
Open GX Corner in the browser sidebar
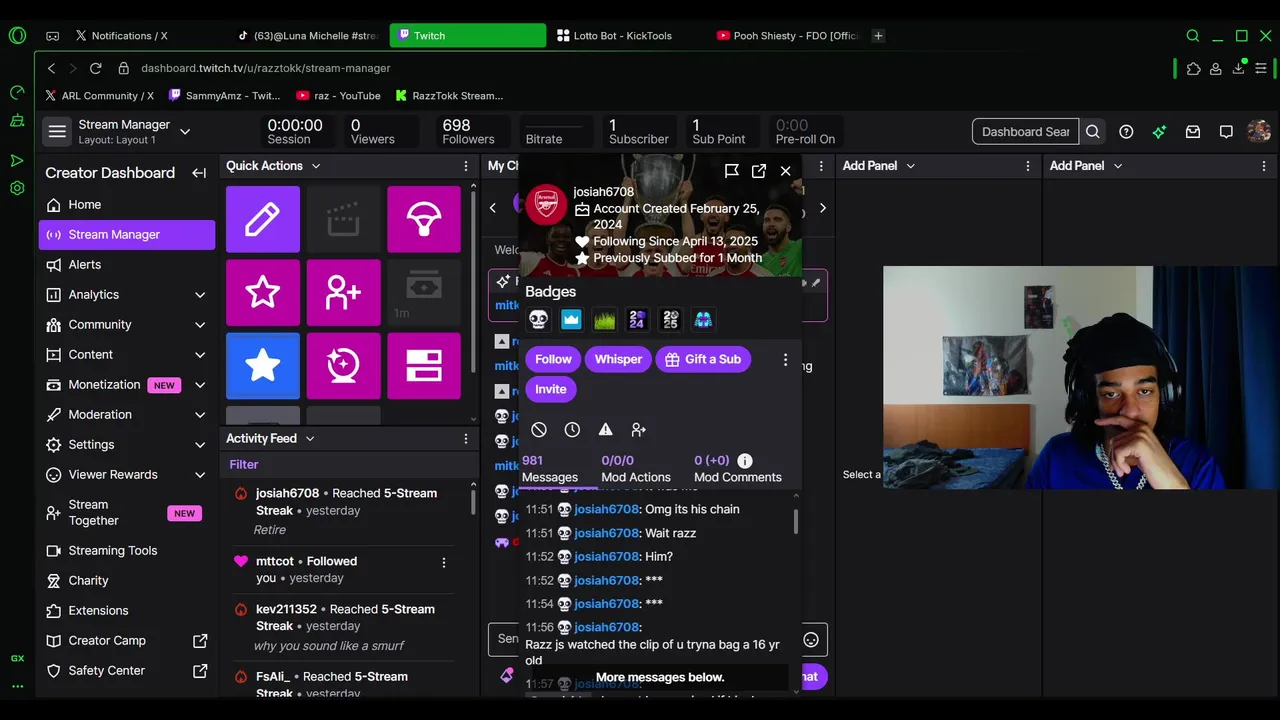17,658
